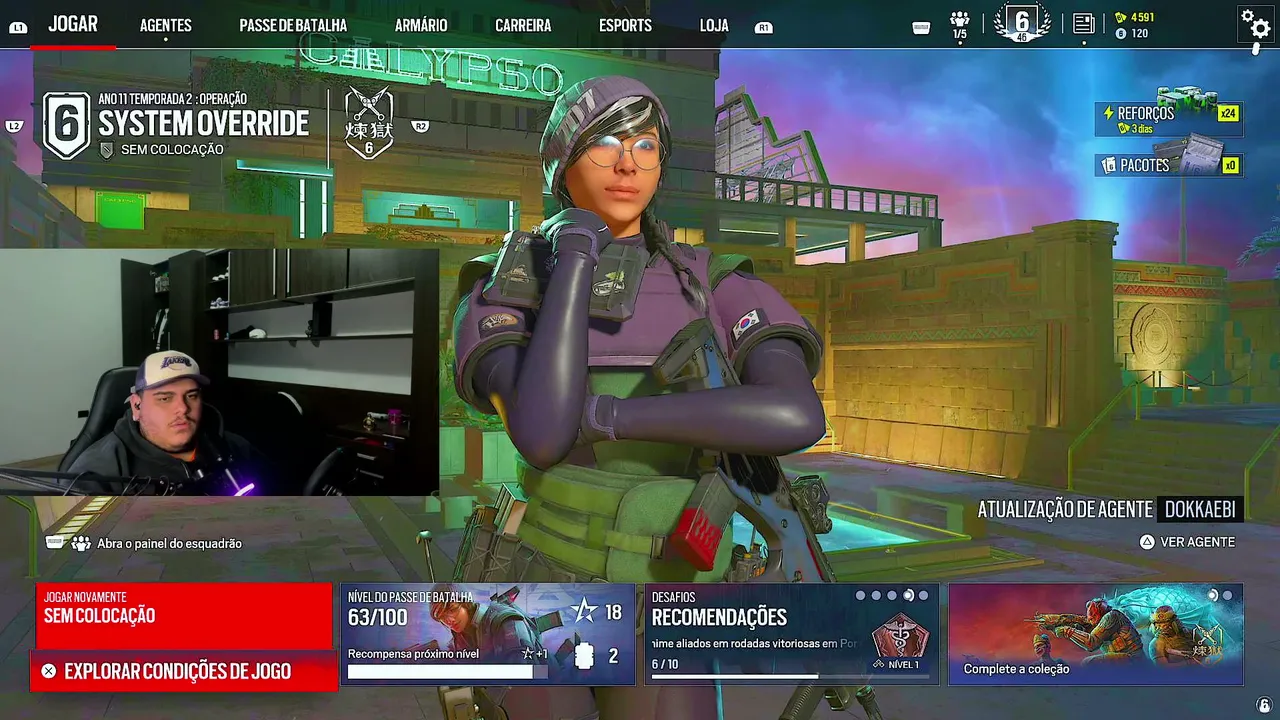
Task: Open the crossed-swords rank emblem
Action: click(x=369, y=124)
